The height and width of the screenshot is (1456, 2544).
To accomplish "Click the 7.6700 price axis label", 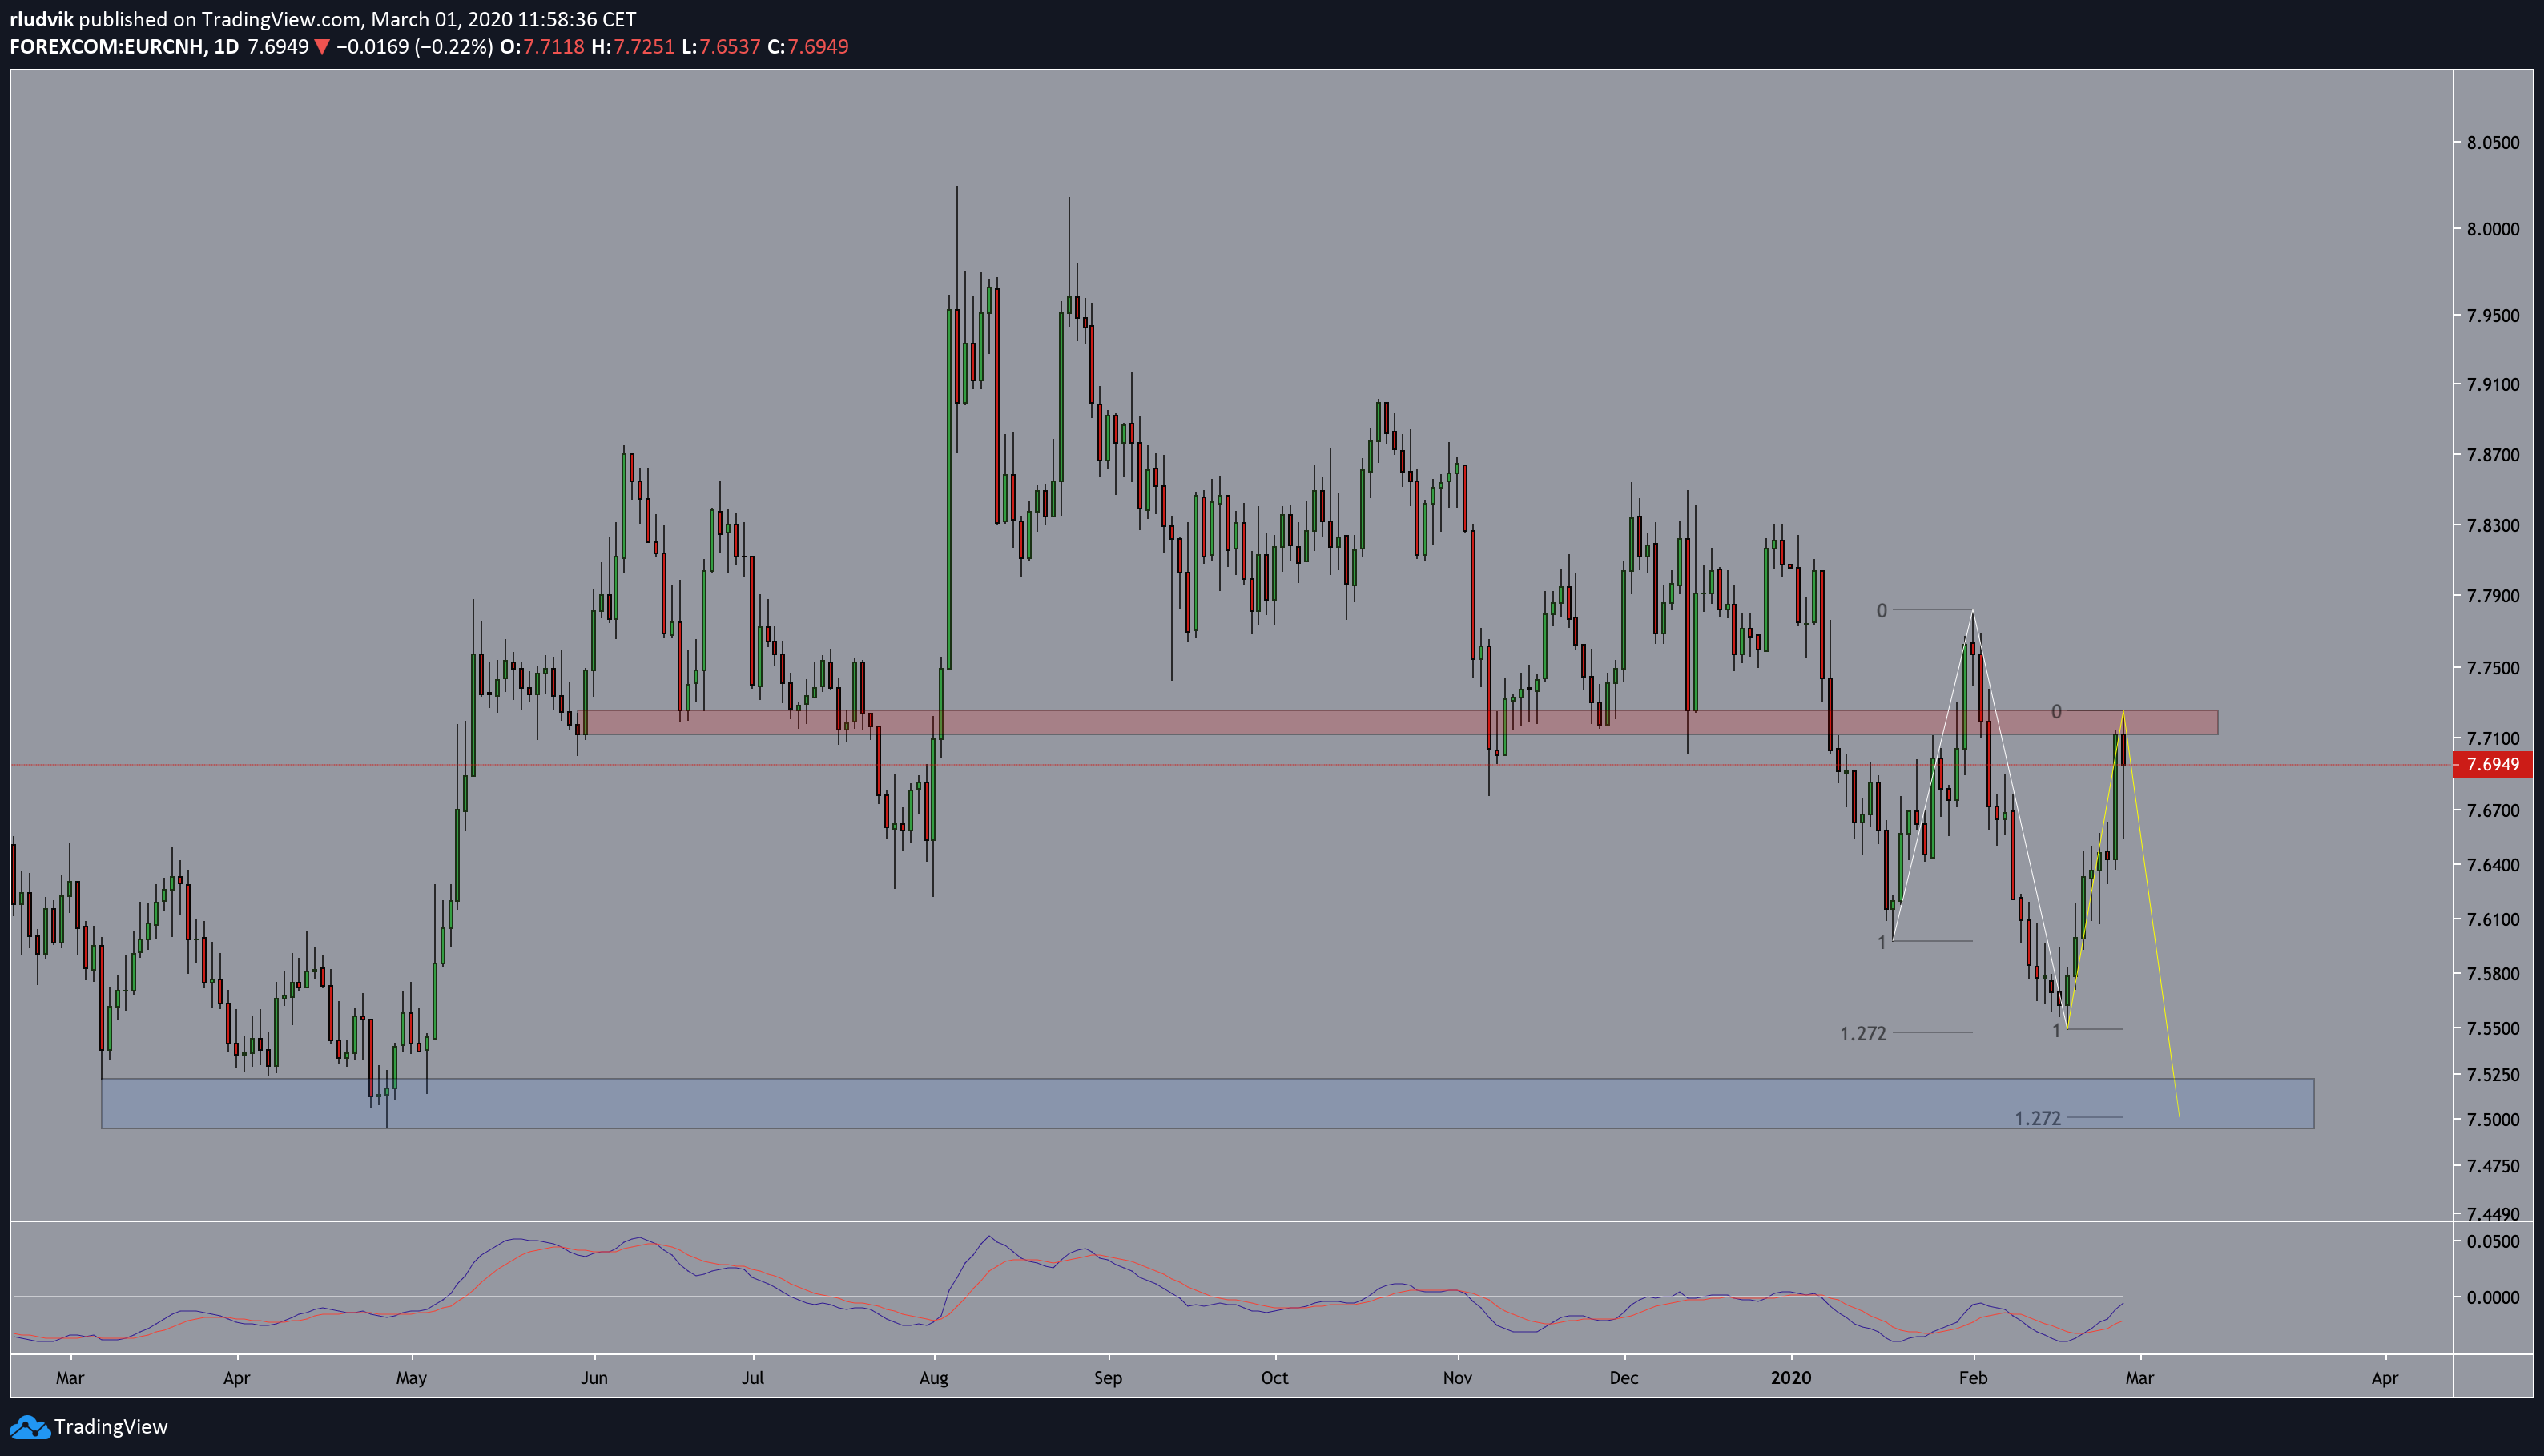I will pyautogui.click(x=2493, y=811).
